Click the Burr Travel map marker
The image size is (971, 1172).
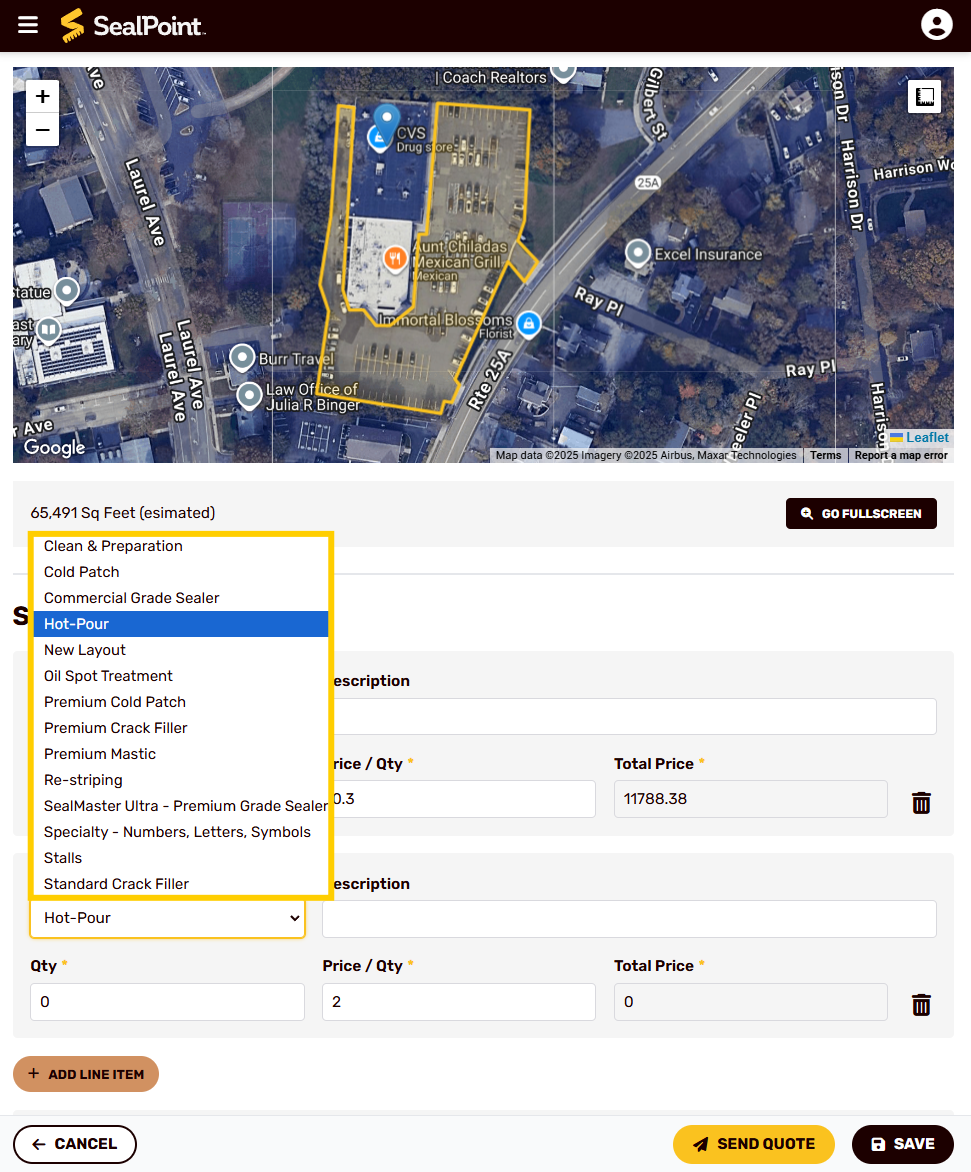click(x=241, y=358)
